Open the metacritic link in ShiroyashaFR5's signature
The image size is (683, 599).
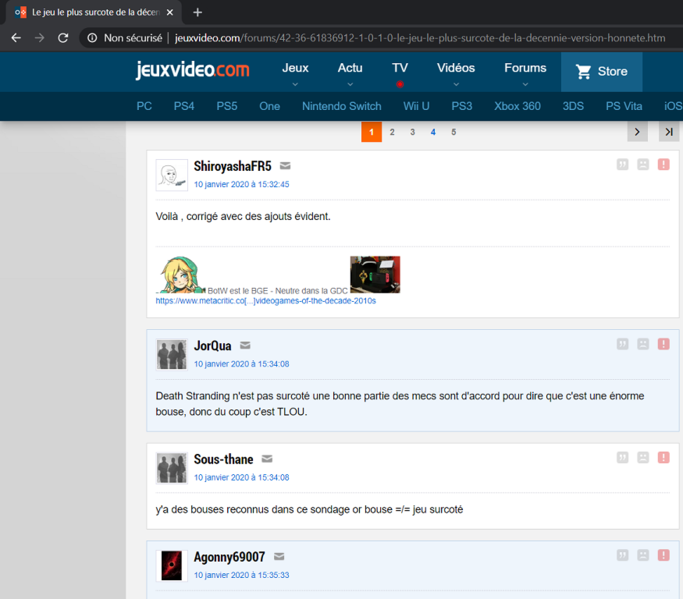pos(265,300)
